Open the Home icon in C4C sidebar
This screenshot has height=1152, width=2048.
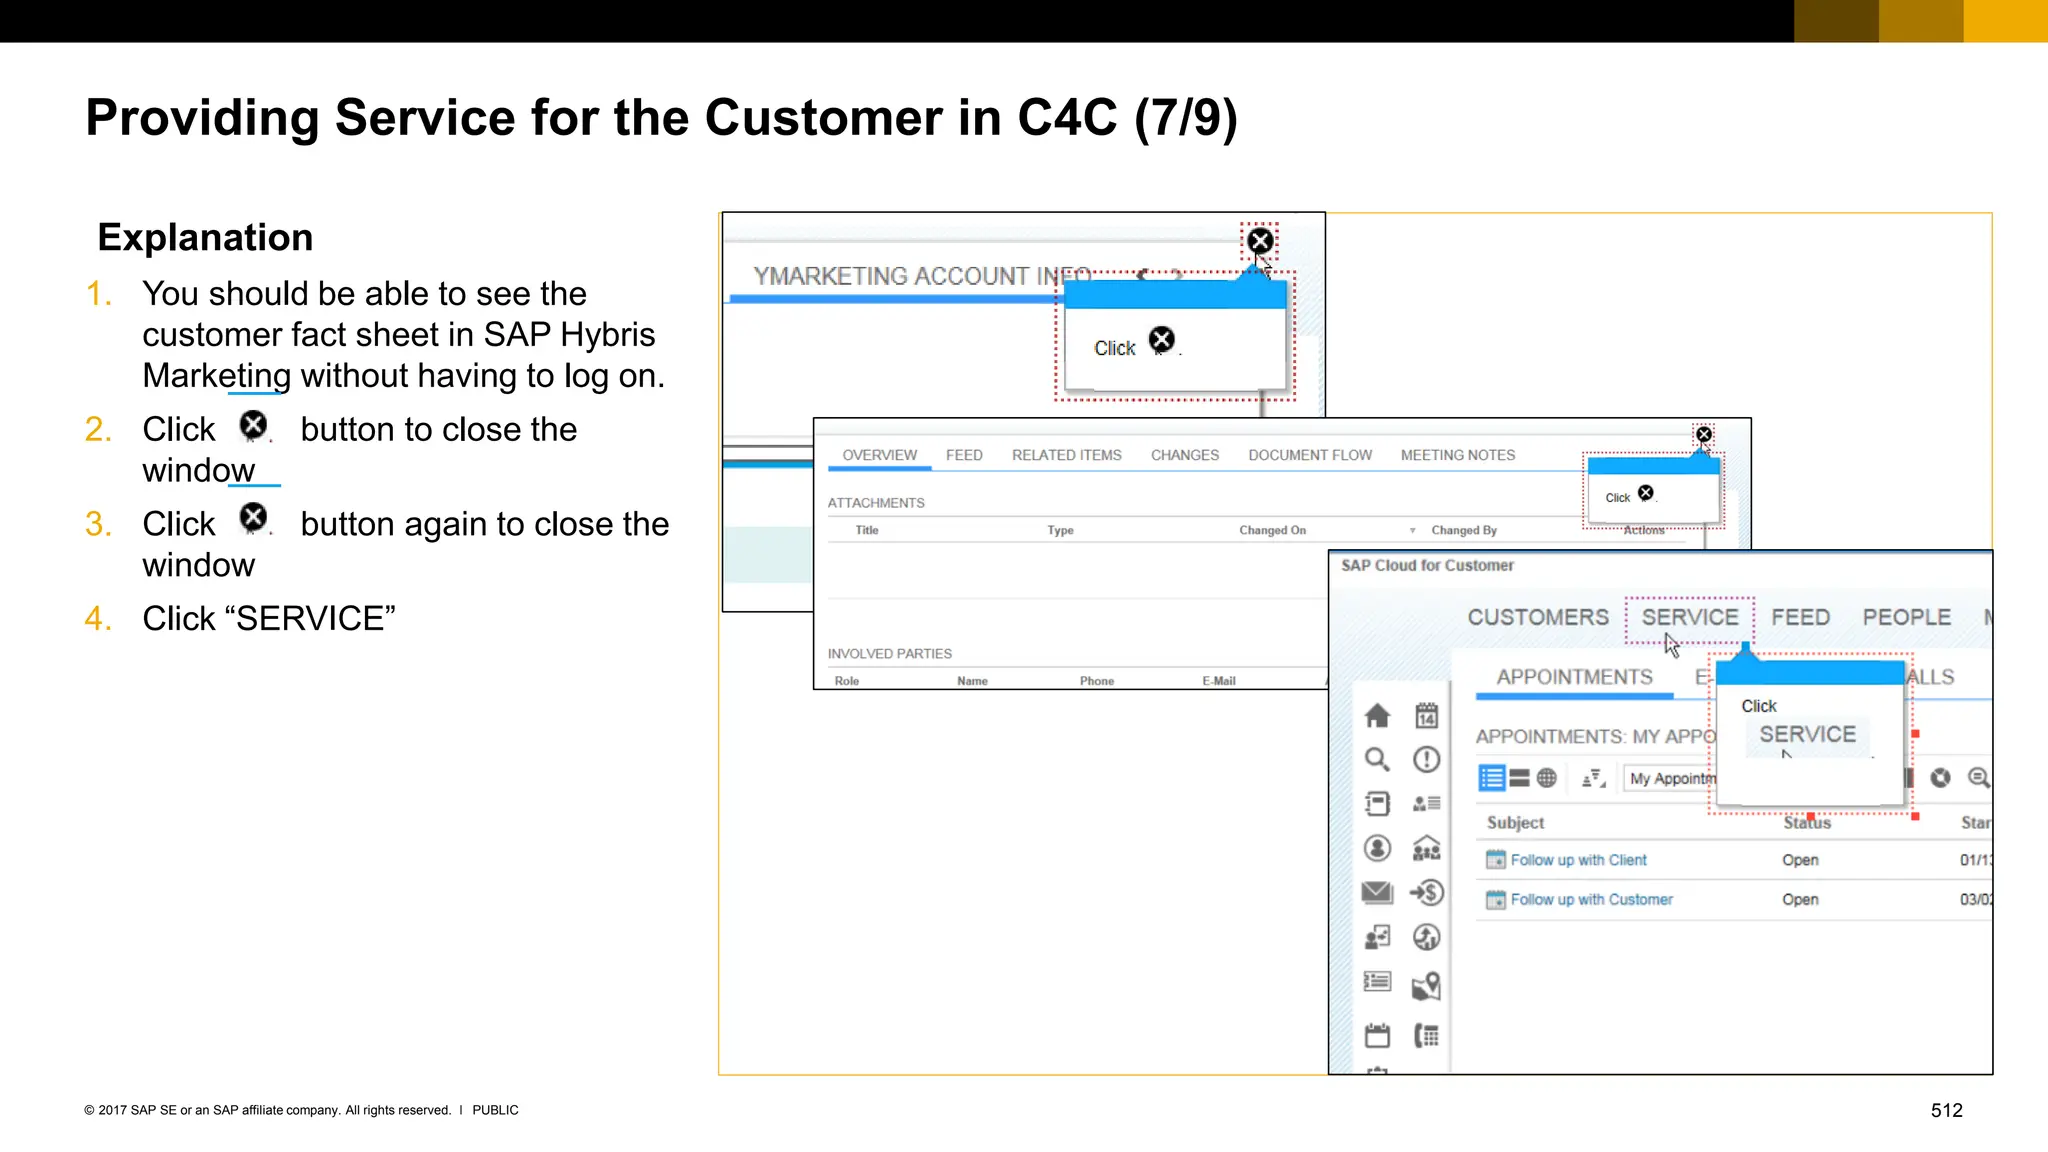1377,715
